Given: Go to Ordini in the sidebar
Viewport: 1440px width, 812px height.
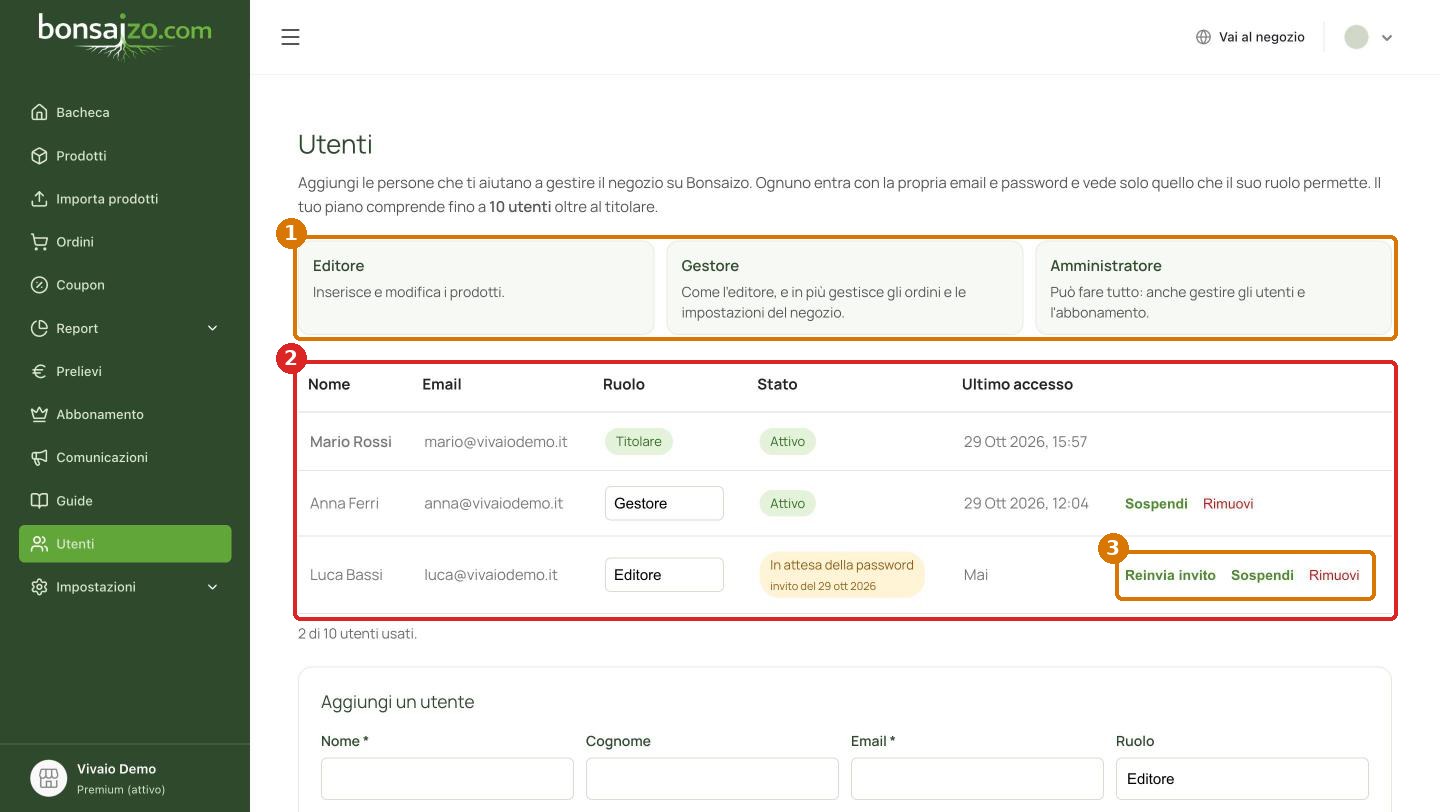Looking at the screenshot, I should tap(125, 242).
